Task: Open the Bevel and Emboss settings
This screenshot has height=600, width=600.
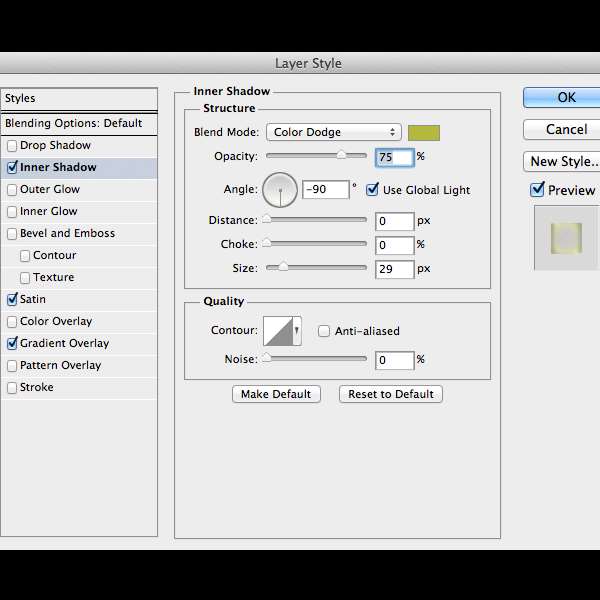Action: point(67,234)
